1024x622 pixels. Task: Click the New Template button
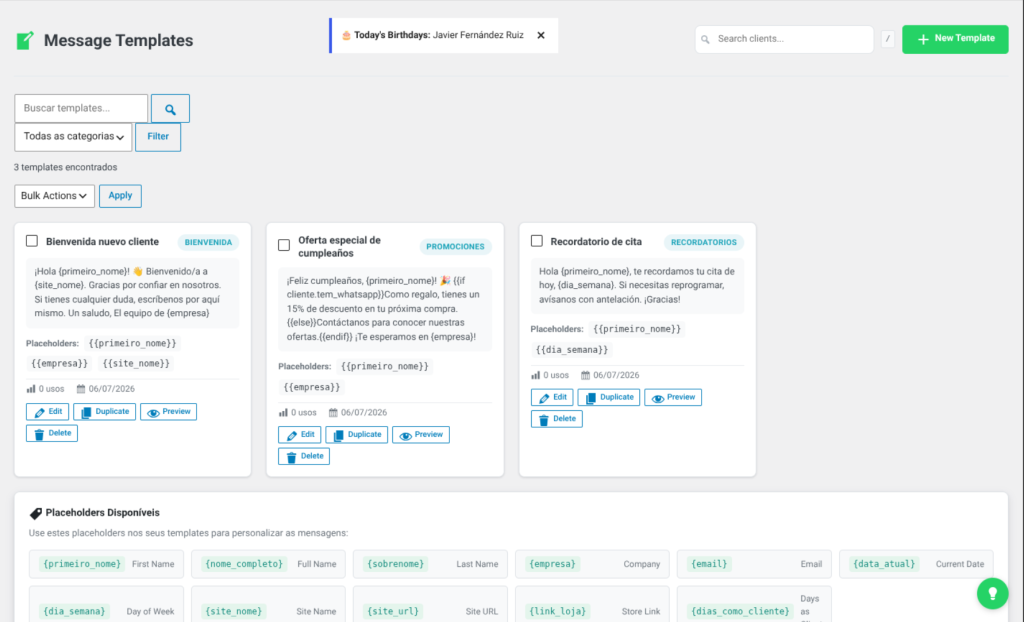(955, 39)
